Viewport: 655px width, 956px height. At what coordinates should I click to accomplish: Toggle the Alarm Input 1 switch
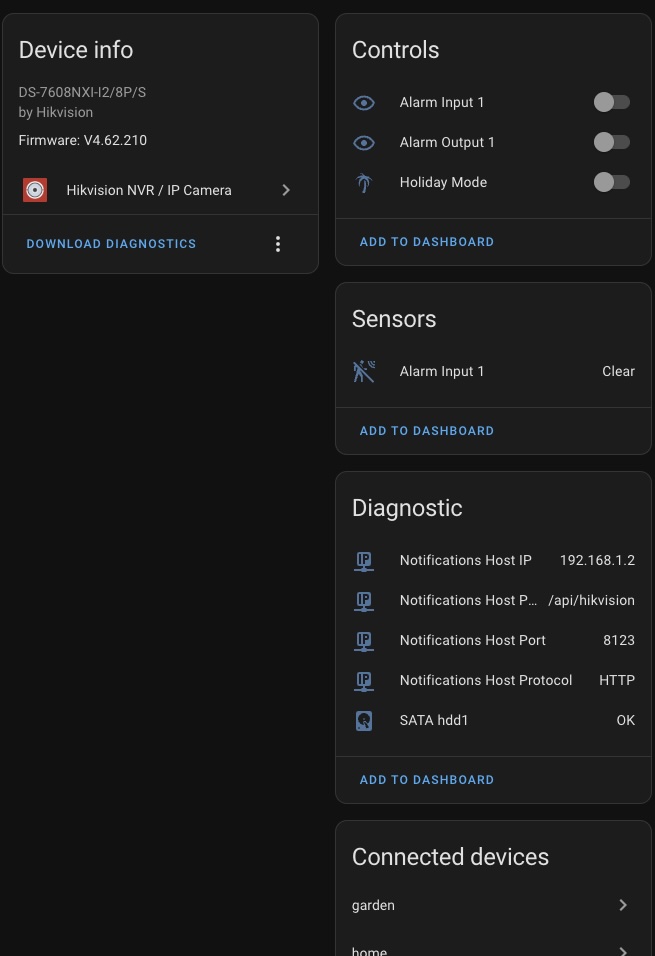[612, 102]
